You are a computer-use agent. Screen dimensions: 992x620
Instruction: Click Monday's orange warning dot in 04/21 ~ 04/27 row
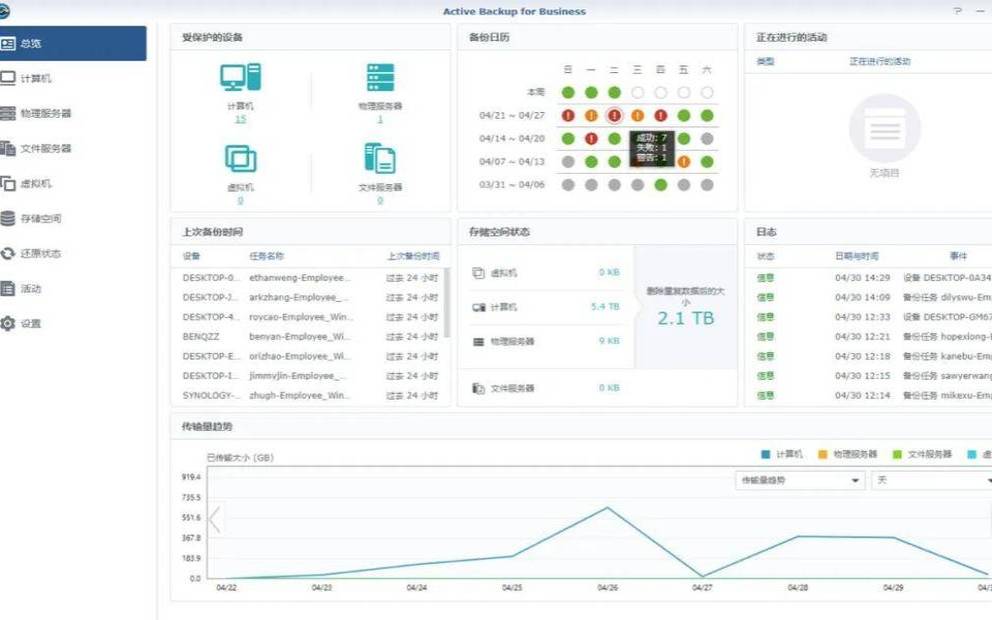pyautogui.click(x=591, y=116)
